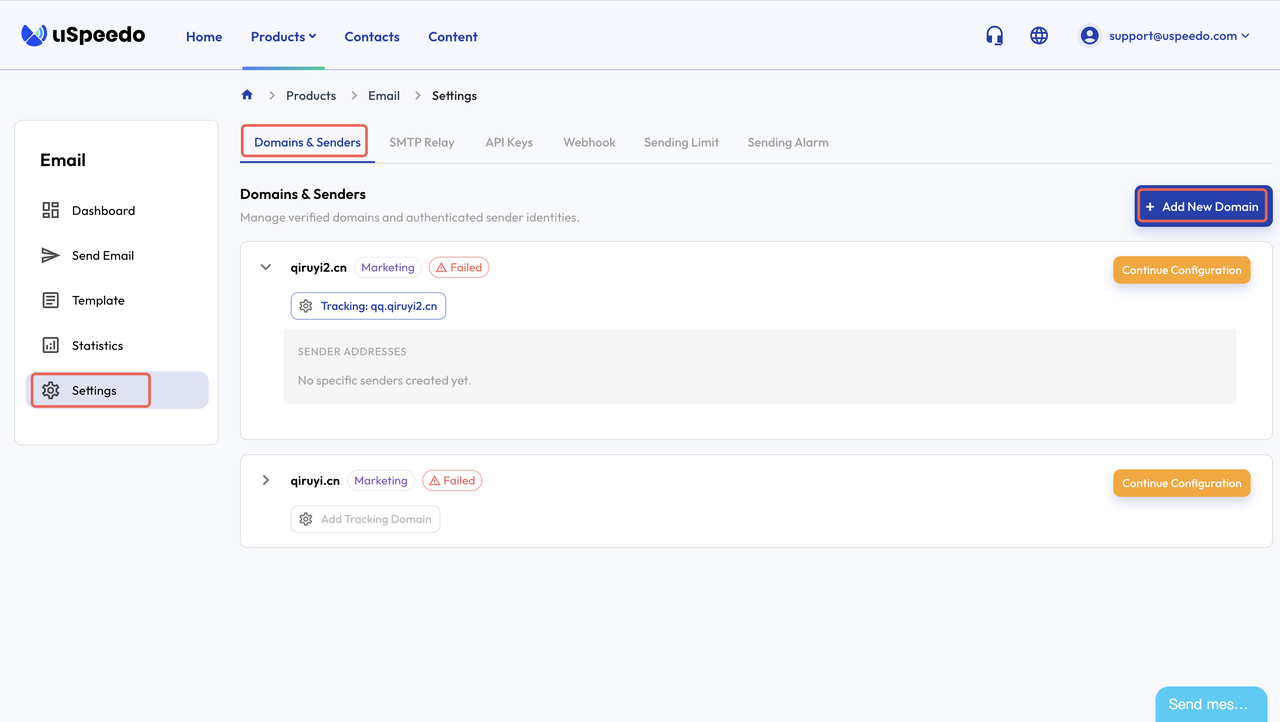Open Dashboard in the Email sidebar
The image size is (1280, 722).
[102, 211]
